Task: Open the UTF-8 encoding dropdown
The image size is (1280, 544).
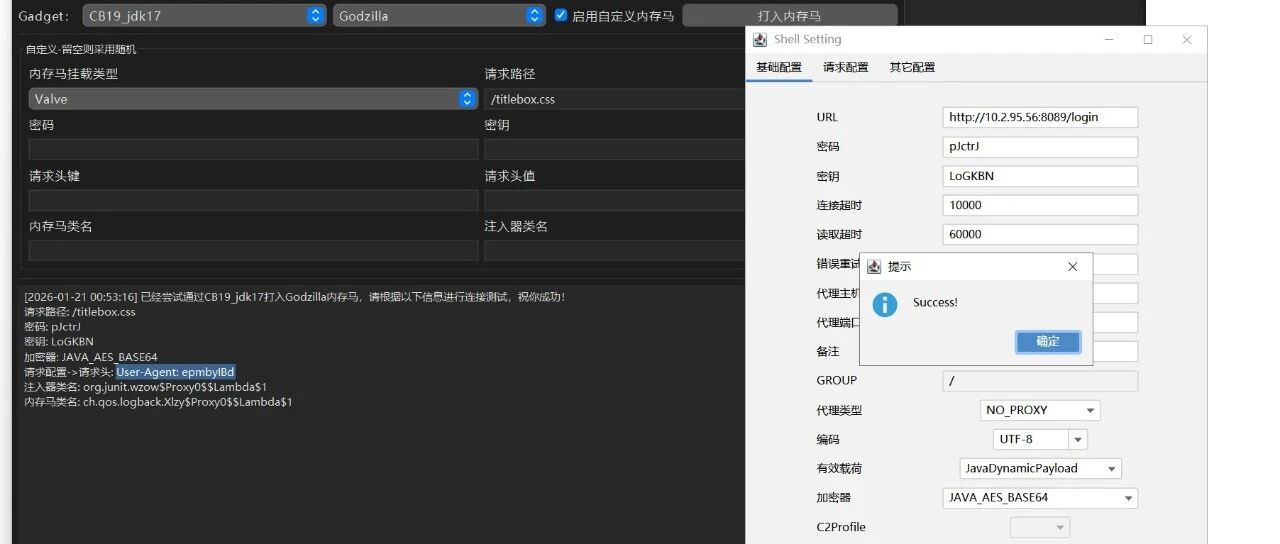Action: [x=1040, y=439]
